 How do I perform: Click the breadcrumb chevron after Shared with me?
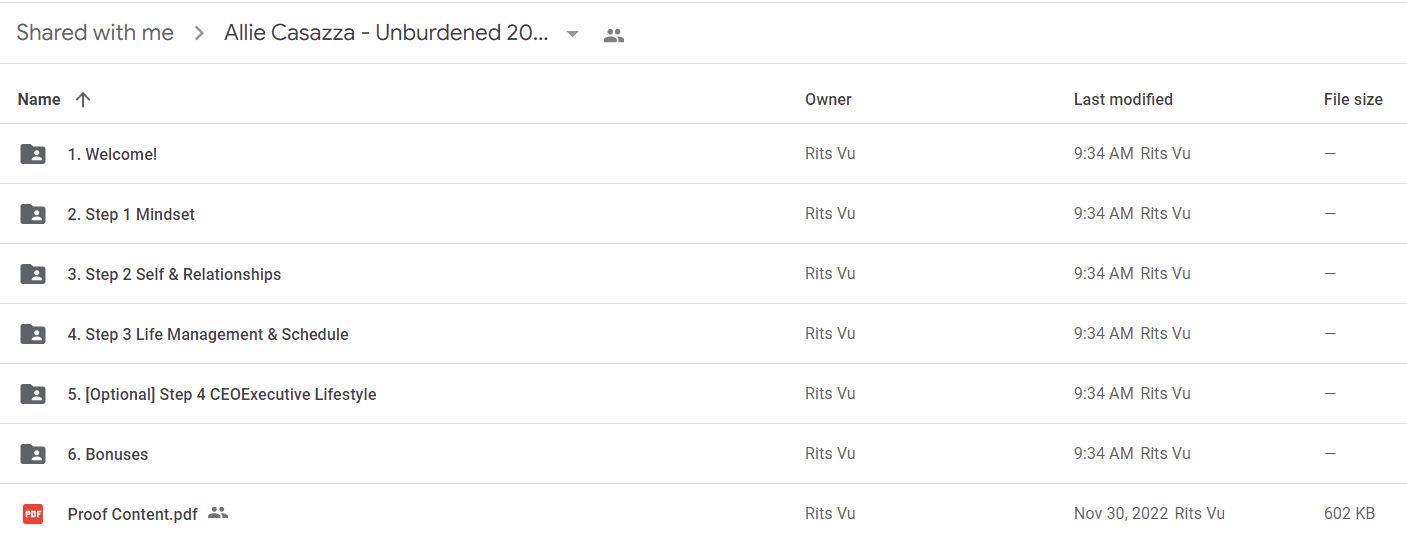pyautogui.click(x=199, y=34)
